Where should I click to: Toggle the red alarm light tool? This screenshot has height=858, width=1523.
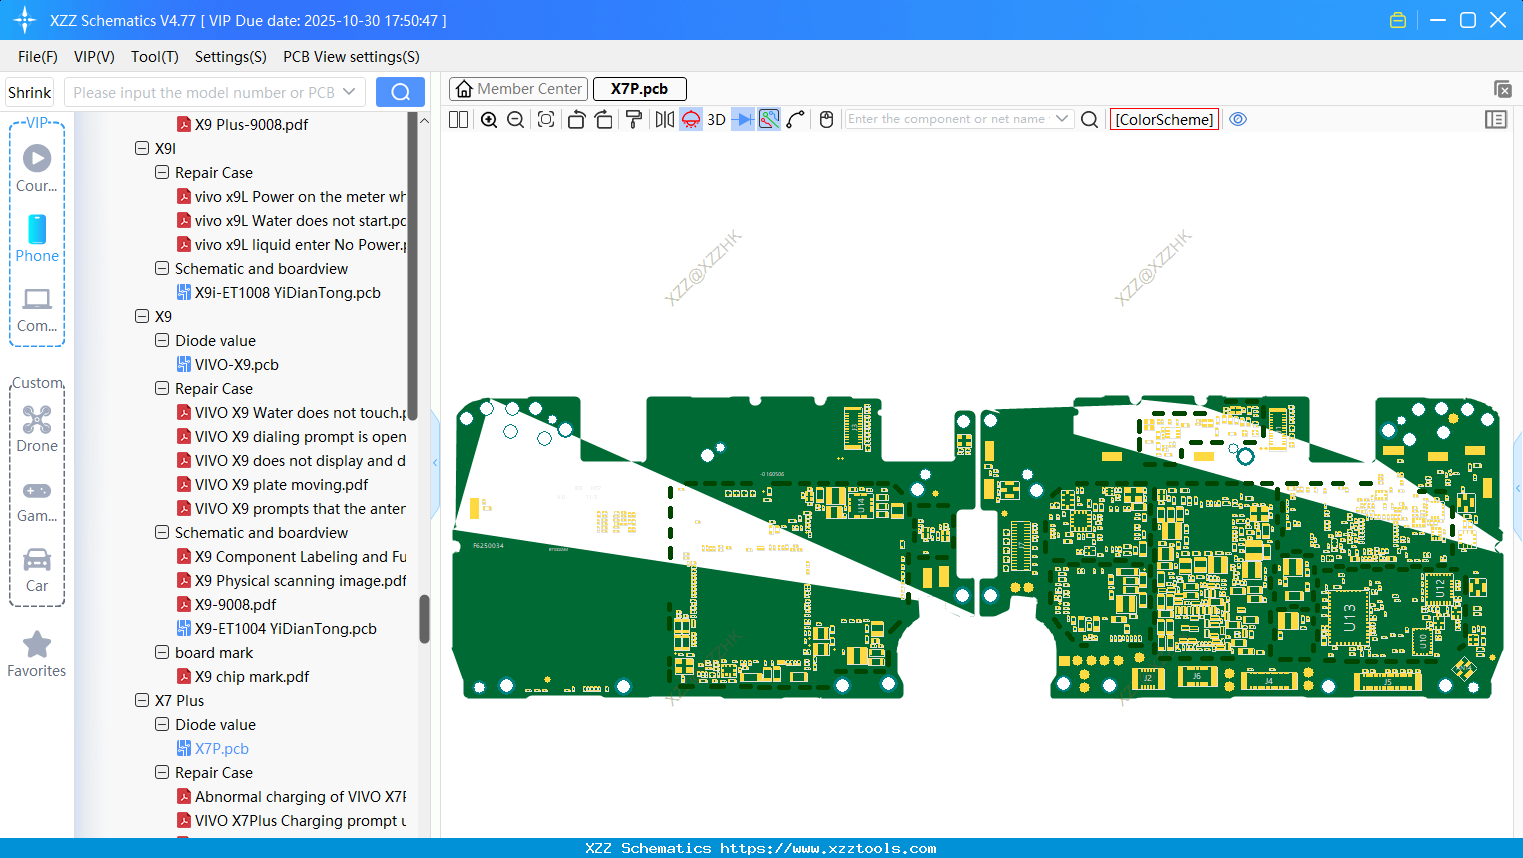click(691, 120)
